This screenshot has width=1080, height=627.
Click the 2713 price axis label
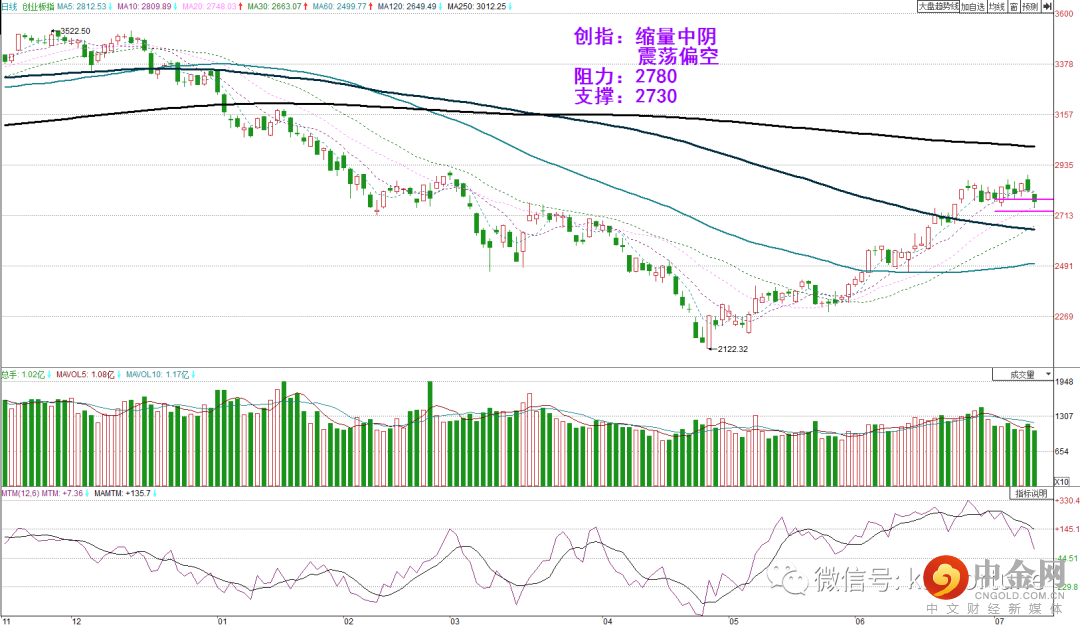pos(1064,216)
